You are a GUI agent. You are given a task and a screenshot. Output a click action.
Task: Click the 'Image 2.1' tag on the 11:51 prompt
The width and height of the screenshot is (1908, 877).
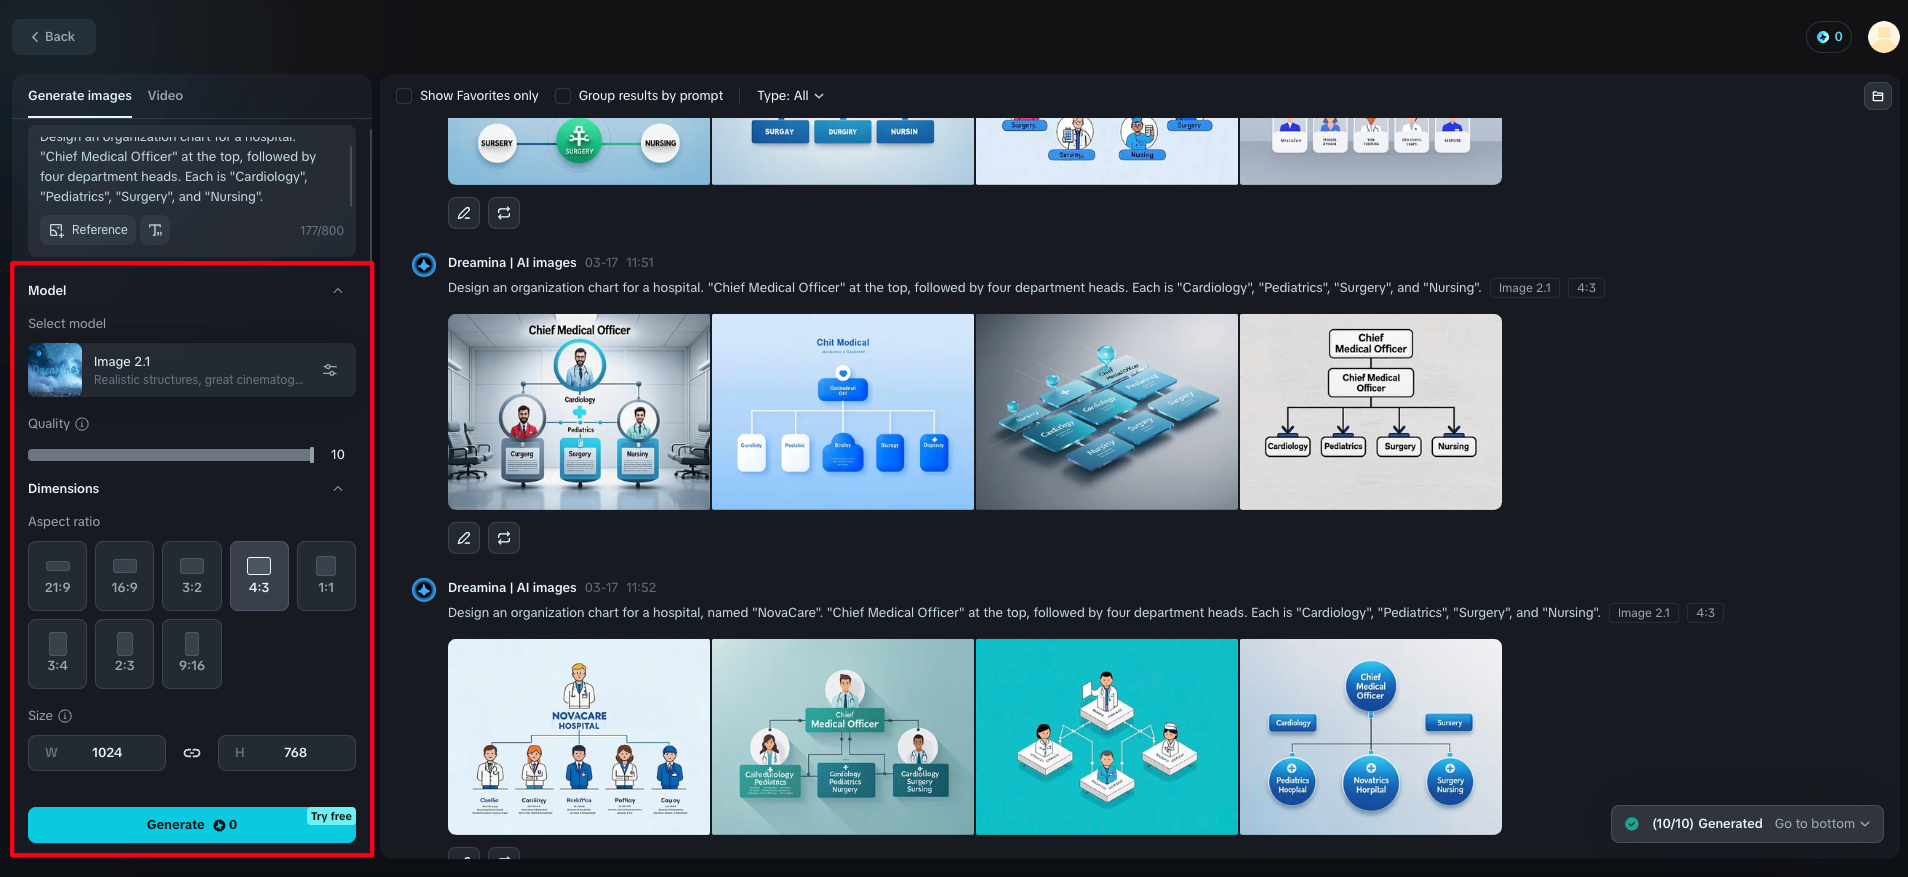pos(1525,288)
